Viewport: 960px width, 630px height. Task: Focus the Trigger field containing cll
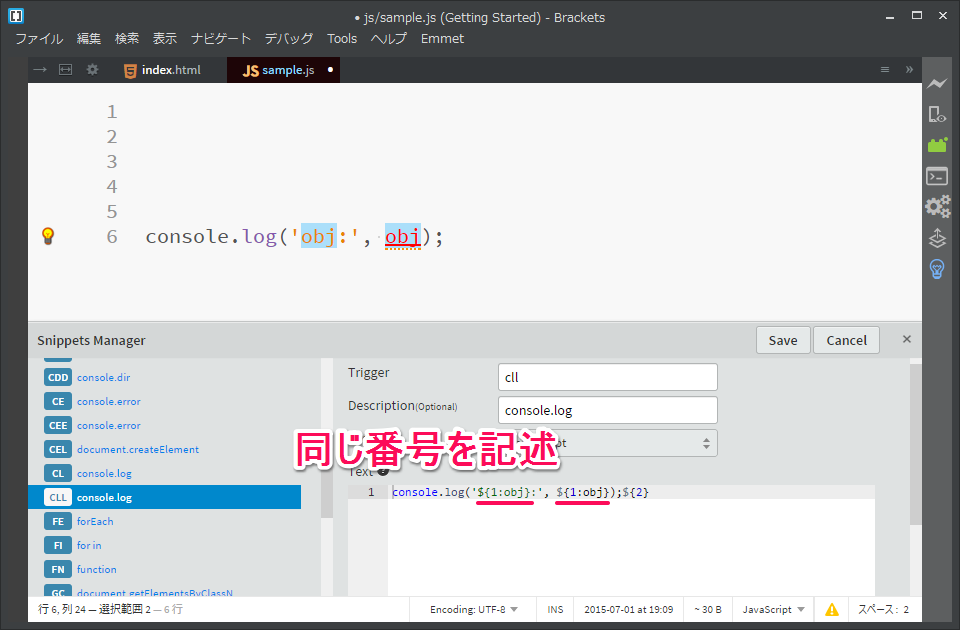click(x=607, y=377)
